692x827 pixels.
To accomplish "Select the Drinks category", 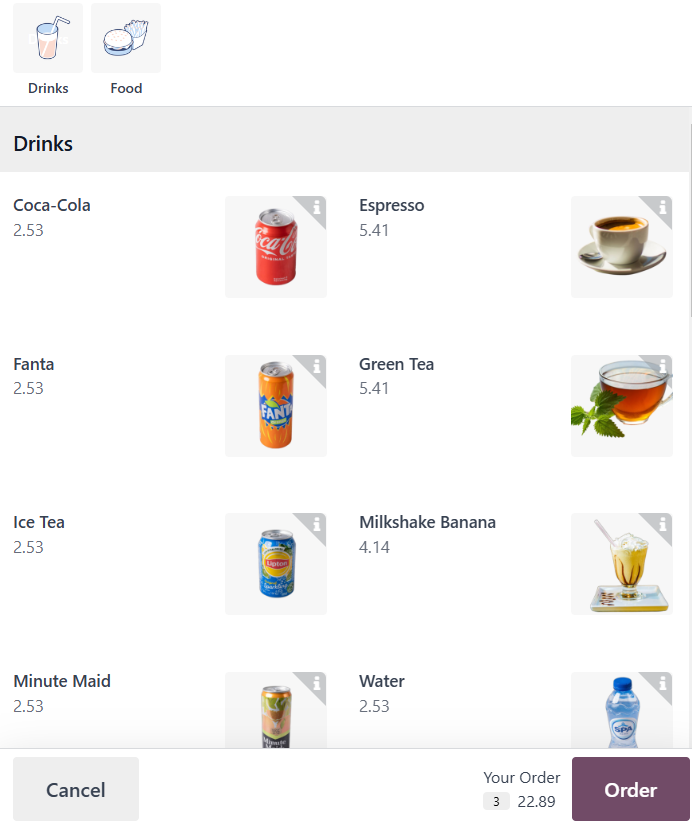I will (x=48, y=50).
